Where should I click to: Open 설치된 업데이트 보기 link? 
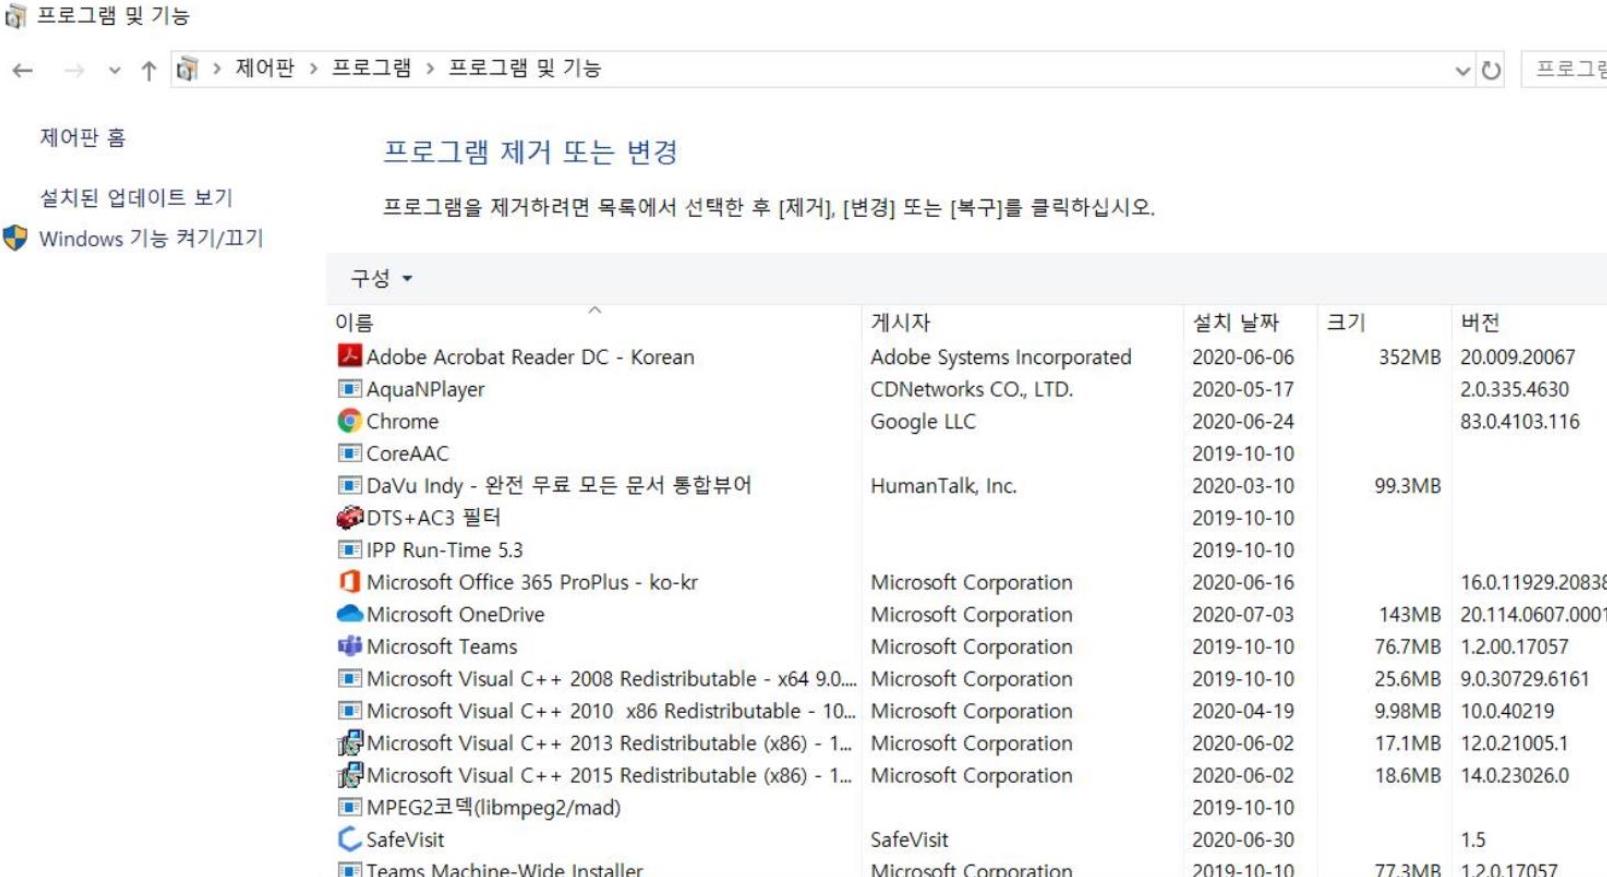136,197
